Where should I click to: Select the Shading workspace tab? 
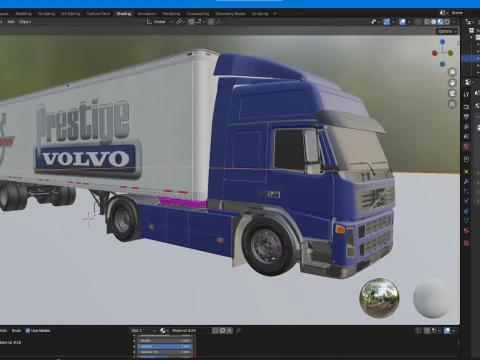124,14
